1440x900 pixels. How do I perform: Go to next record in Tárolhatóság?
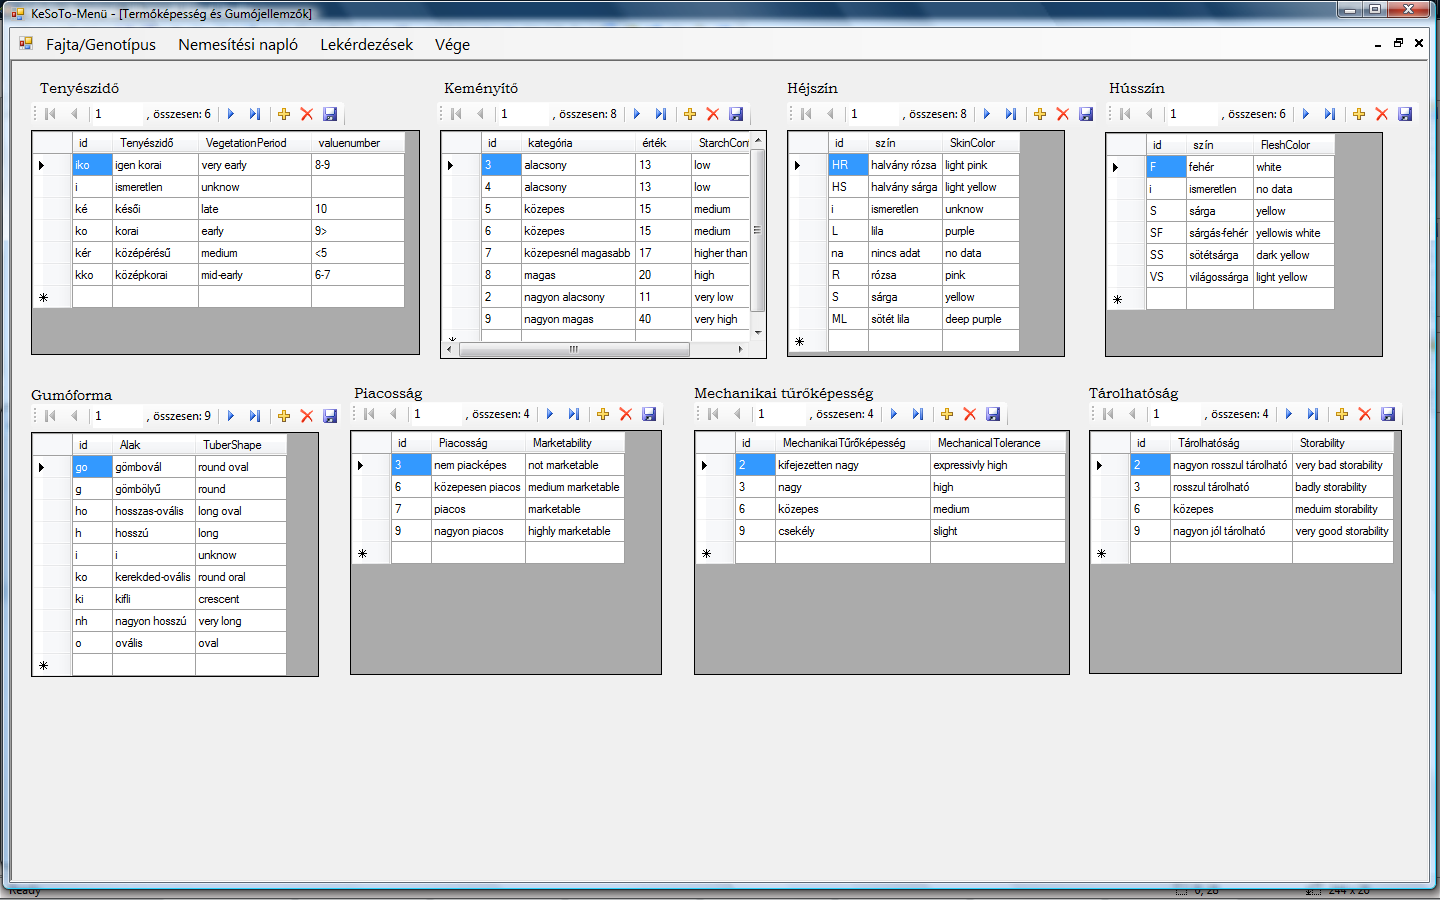tap(1289, 414)
